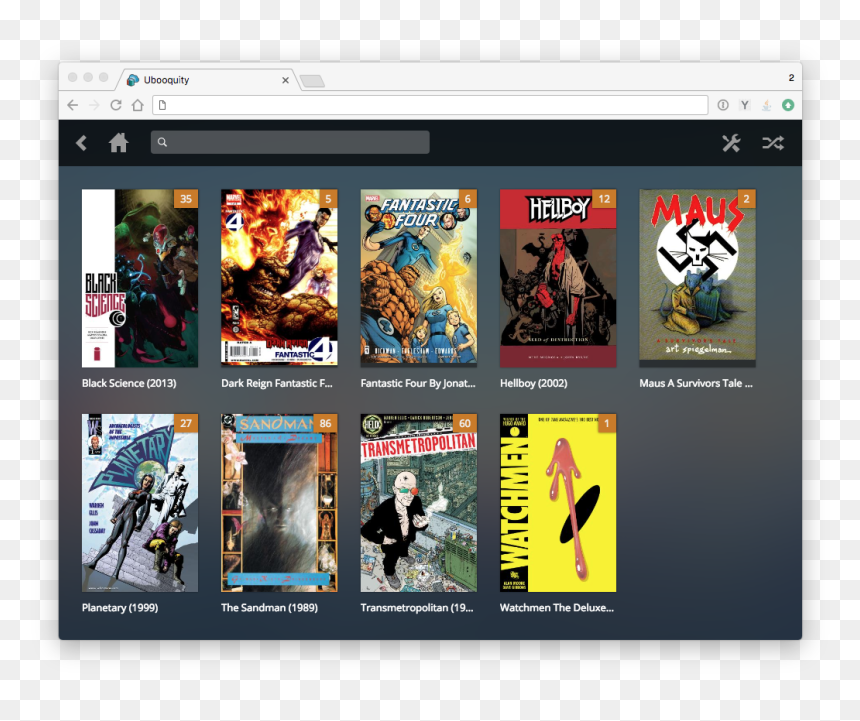This screenshot has height=721, width=860.
Task: Click the "Black Science (2013)" title
Action: coord(129,383)
